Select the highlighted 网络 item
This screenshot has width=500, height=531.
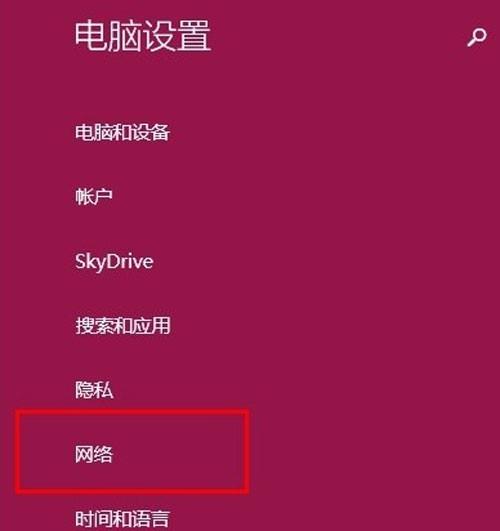pos(93,454)
